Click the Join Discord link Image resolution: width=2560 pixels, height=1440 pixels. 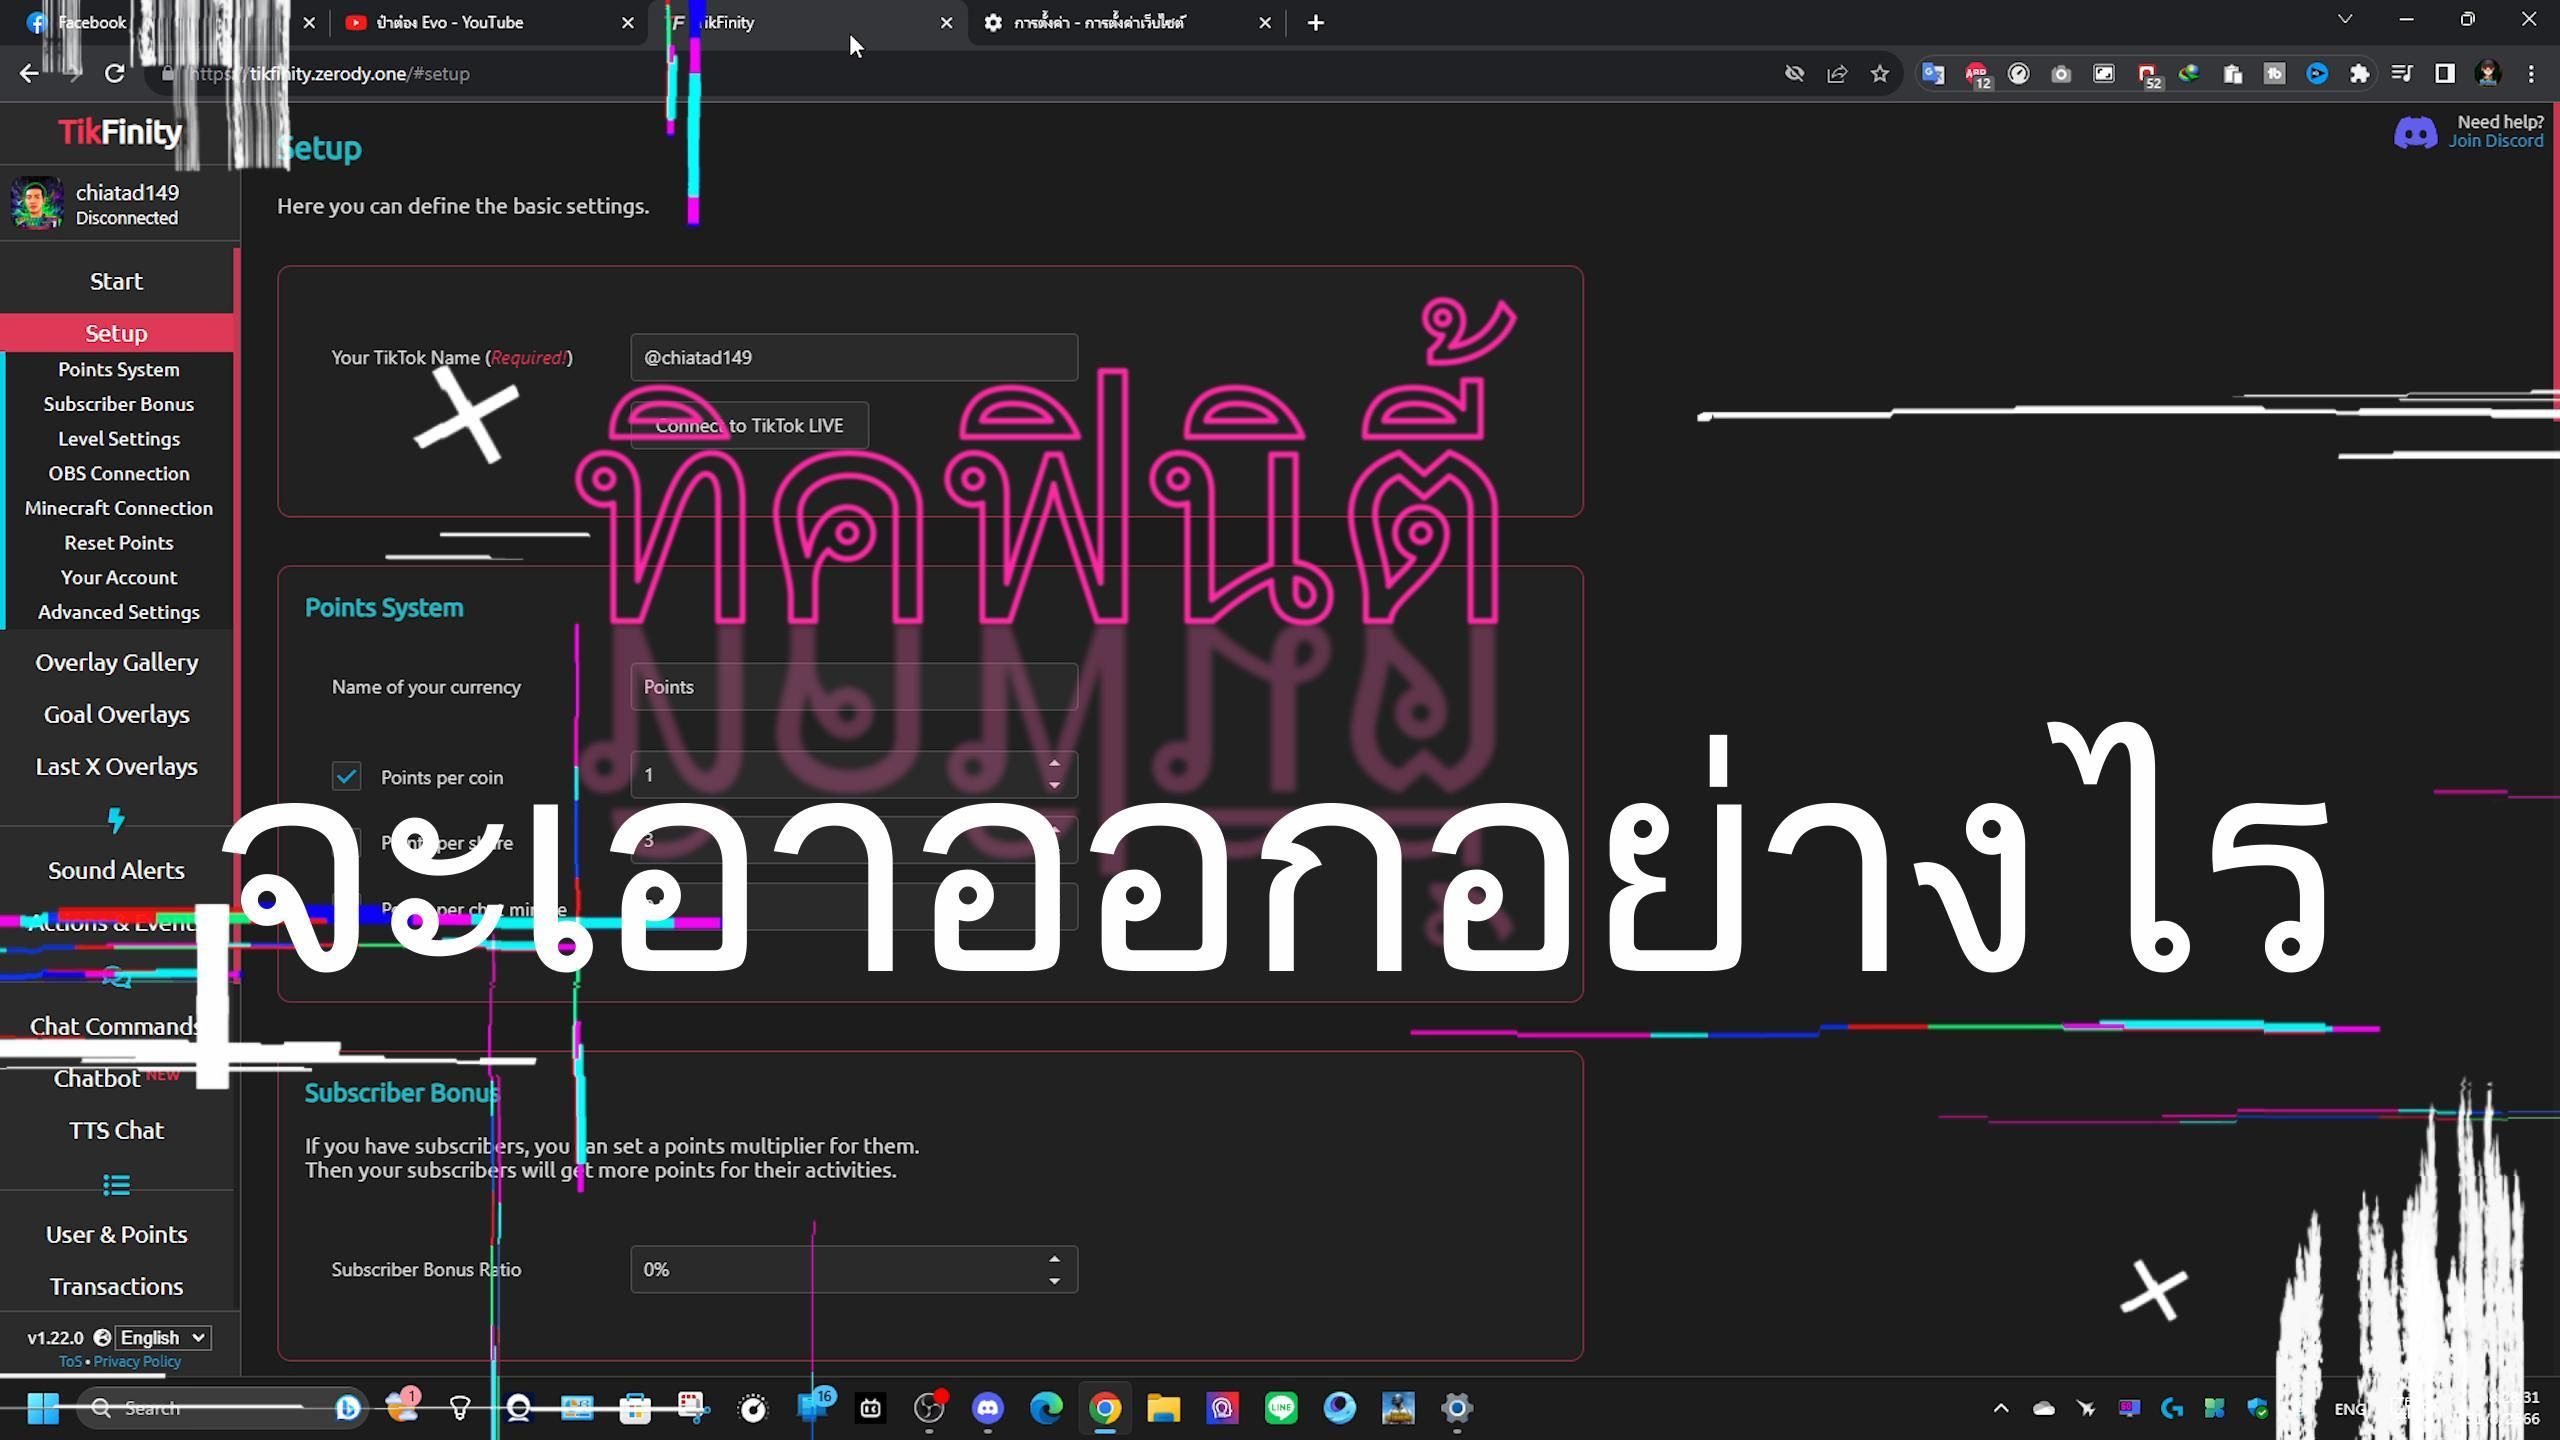pyautogui.click(x=2495, y=141)
